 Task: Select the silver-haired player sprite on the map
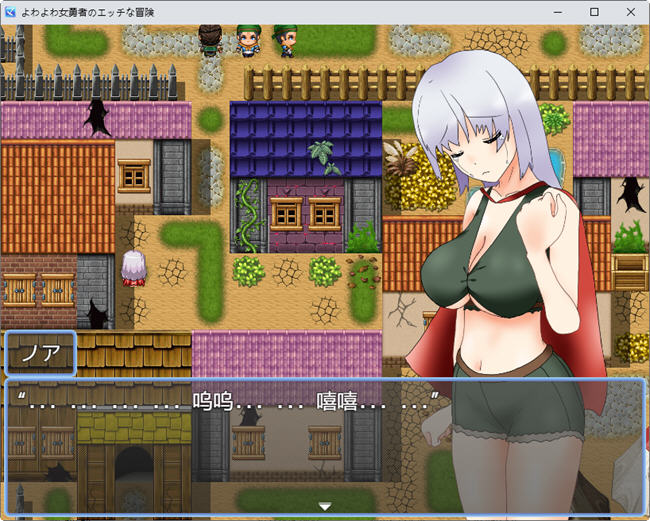pyautogui.click(x=132, y=269)
